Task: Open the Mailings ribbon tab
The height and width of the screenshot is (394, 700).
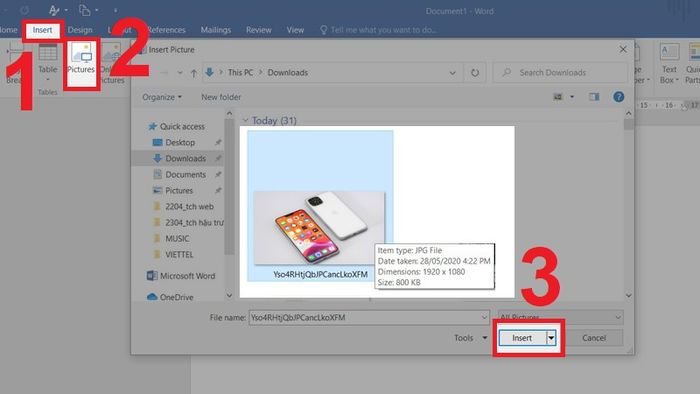Action: coord(216,30)
